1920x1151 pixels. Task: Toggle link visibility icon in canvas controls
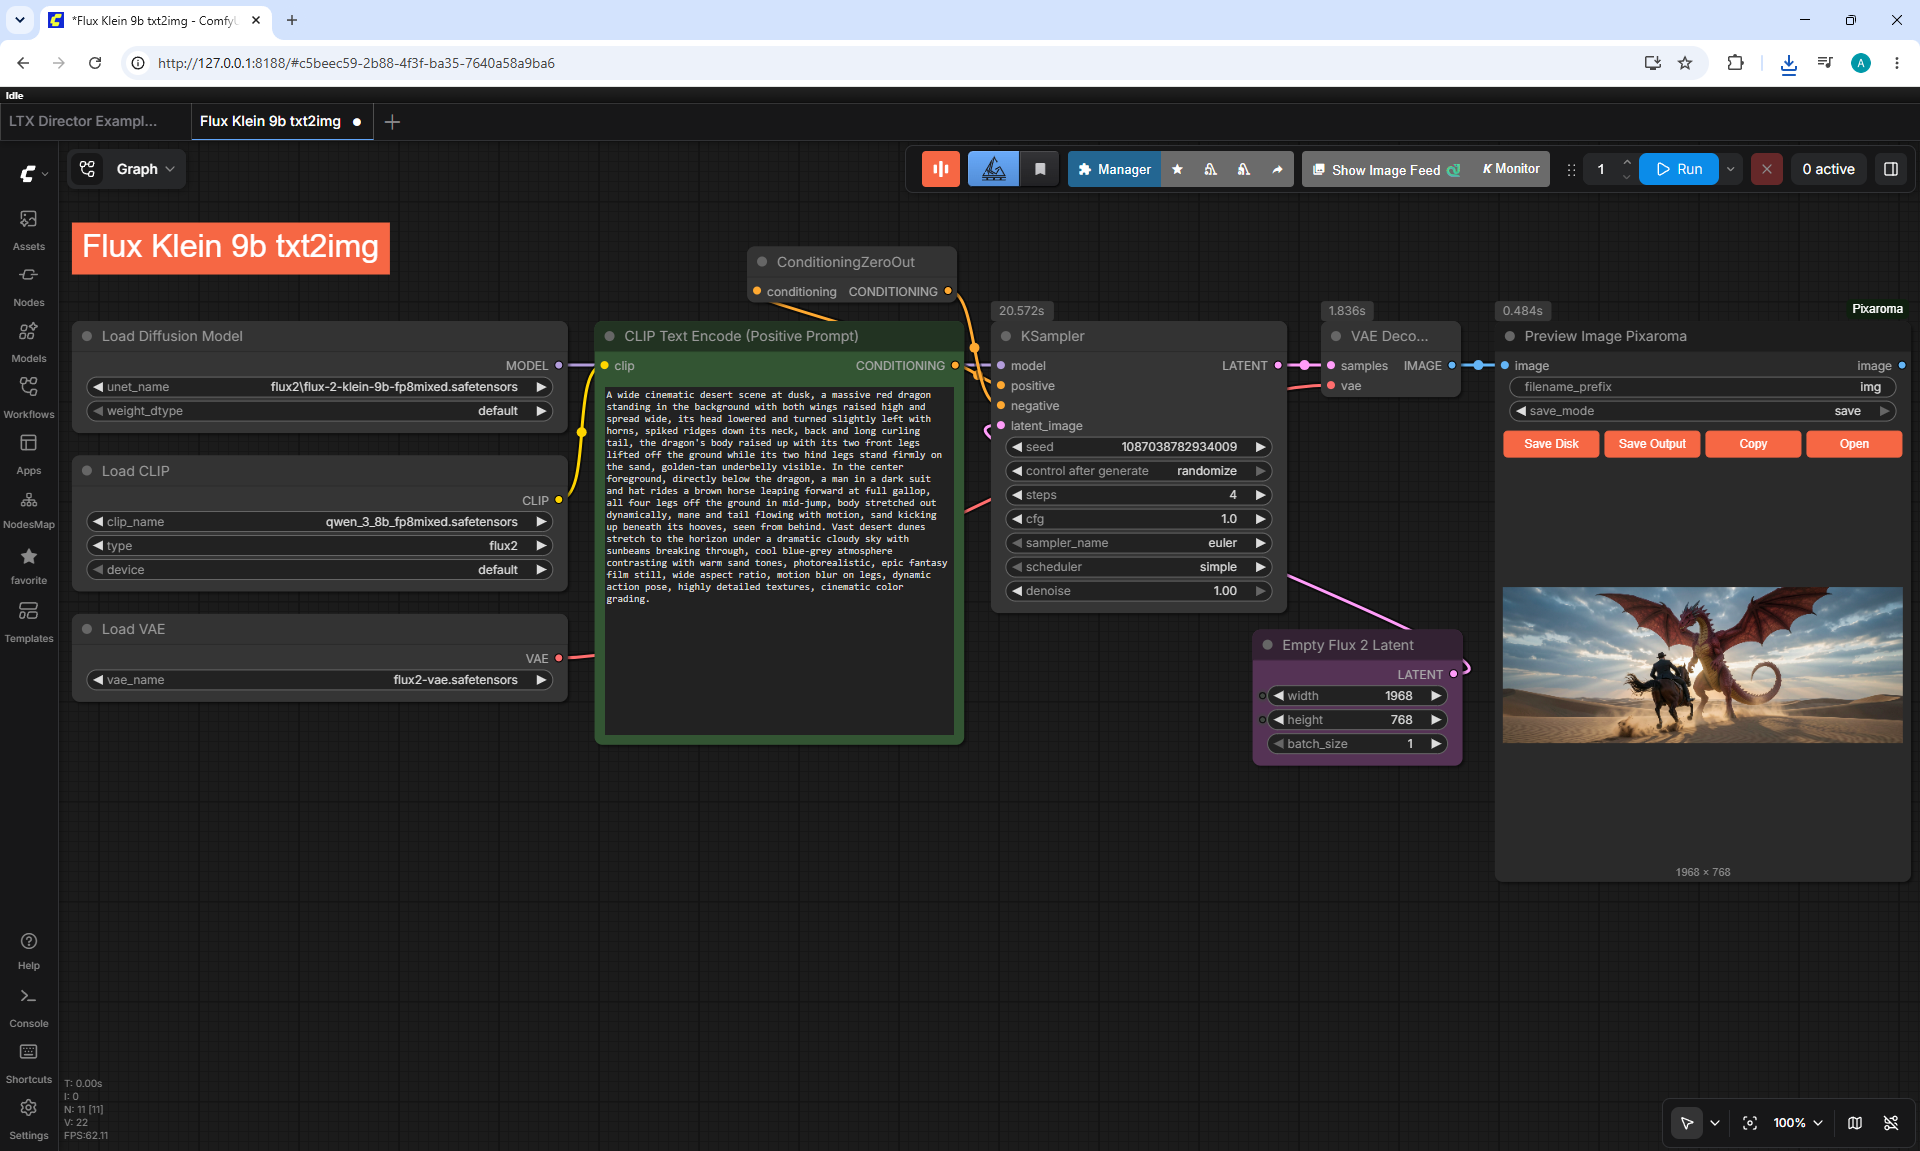(1891, 1123)
